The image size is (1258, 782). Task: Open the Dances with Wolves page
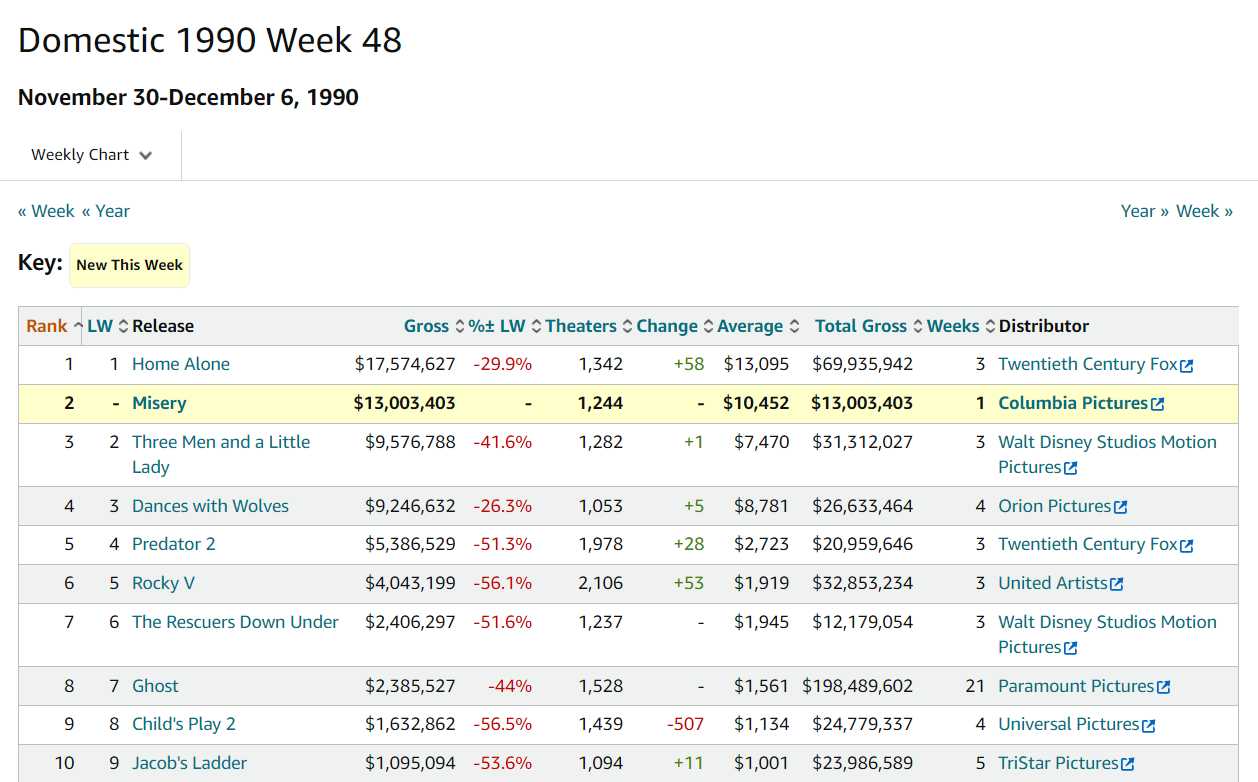point(210,506)
